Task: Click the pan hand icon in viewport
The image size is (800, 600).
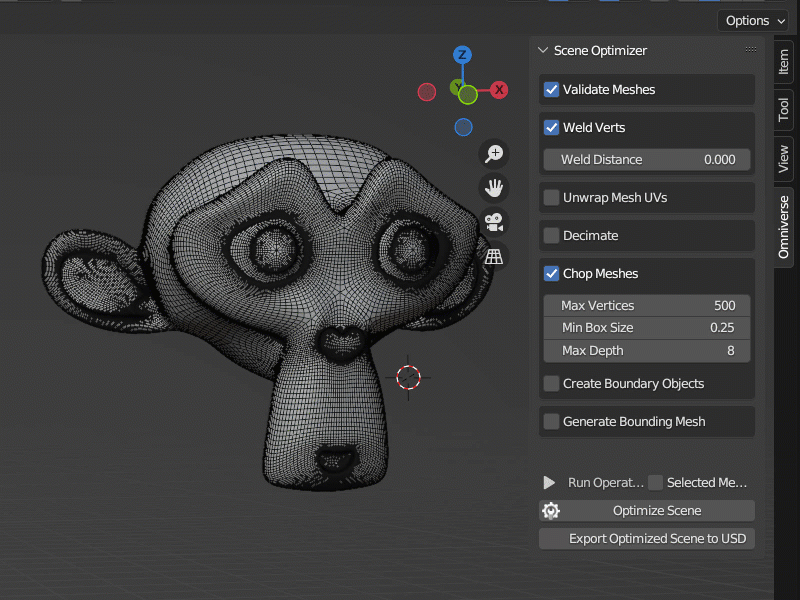Action: 494,188
